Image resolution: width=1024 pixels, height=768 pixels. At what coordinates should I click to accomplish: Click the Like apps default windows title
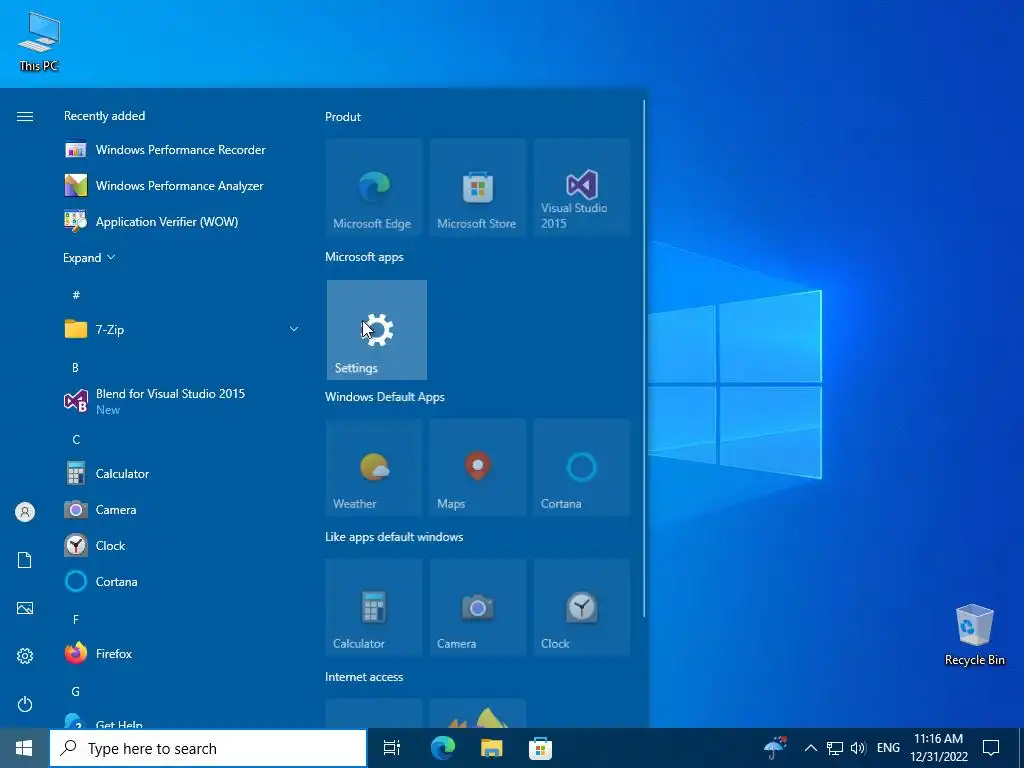(394, 537)
